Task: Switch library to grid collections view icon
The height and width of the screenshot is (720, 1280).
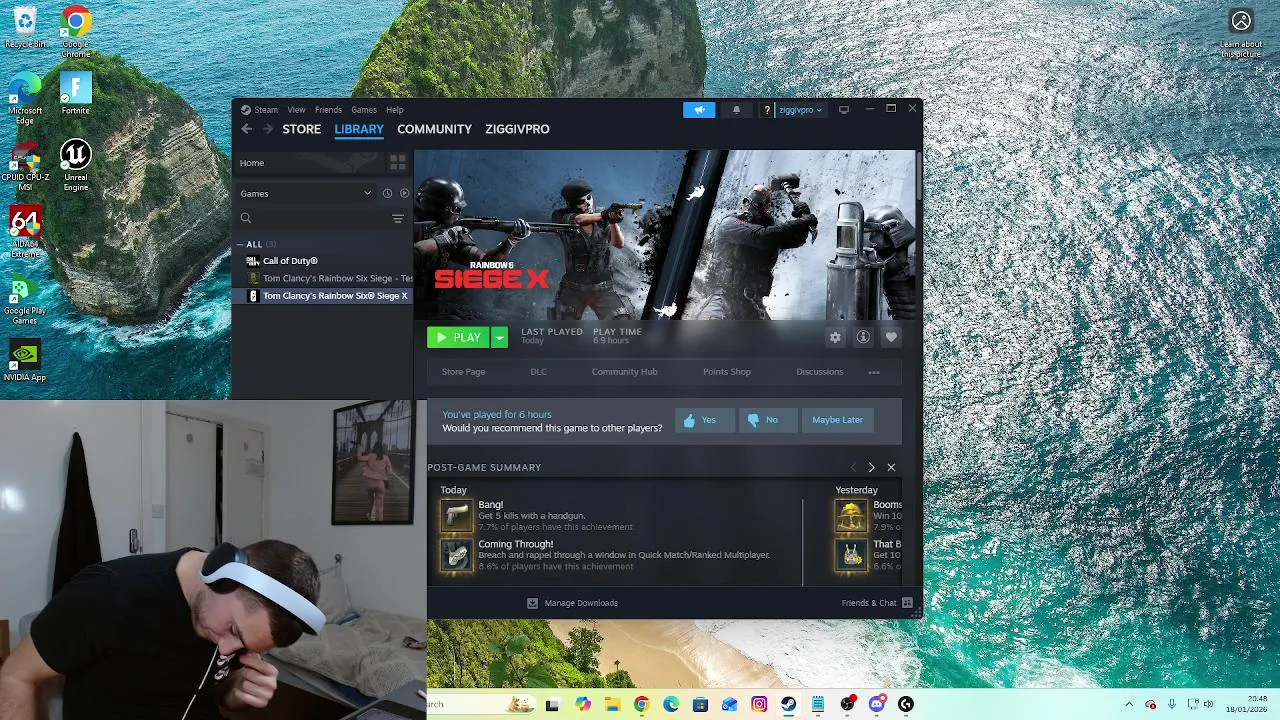Action: point(397,162)
